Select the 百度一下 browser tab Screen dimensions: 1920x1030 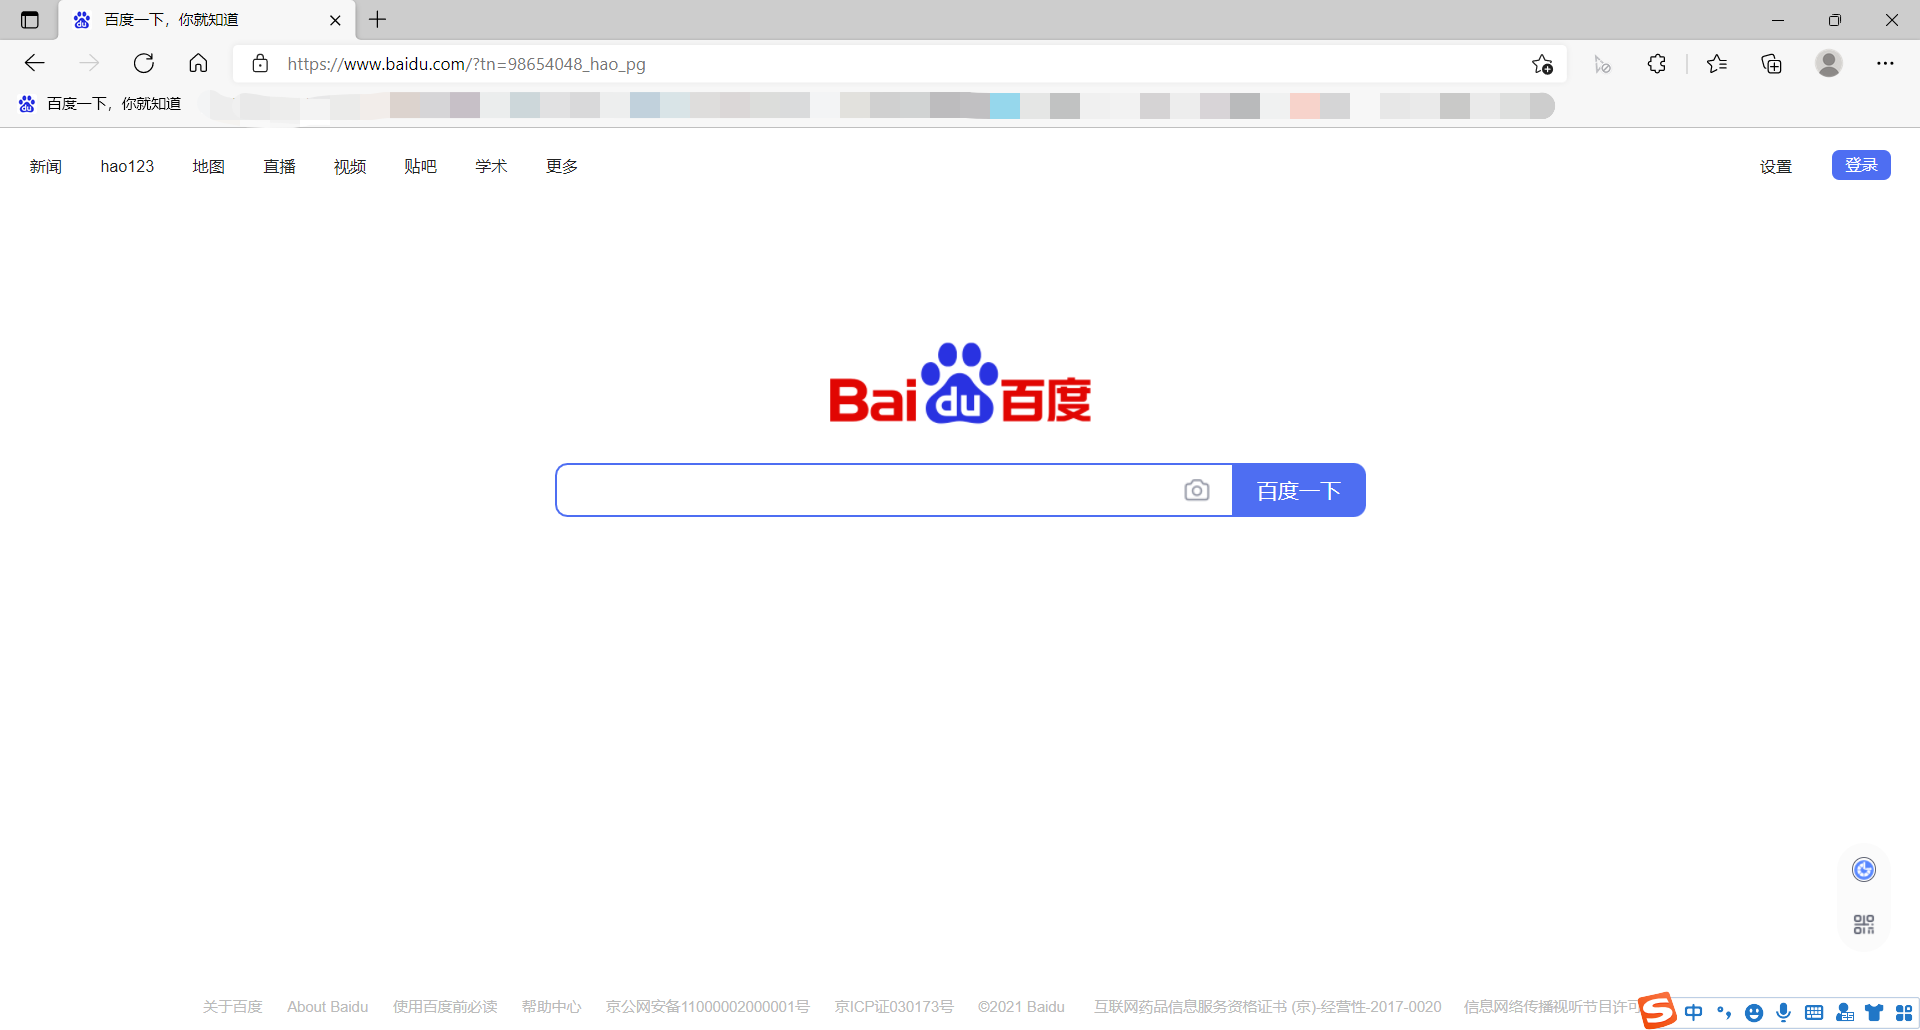168,19
